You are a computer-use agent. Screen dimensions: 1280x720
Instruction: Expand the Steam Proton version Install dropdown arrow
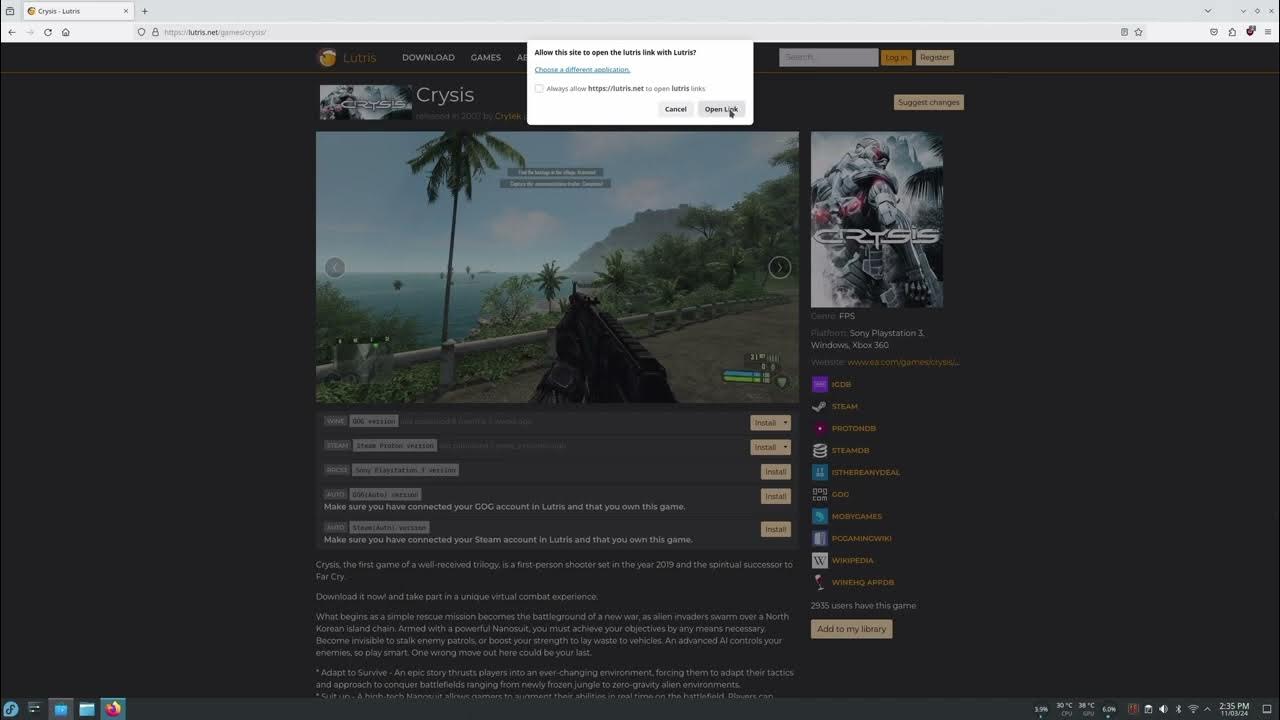(x=785, y=447)
